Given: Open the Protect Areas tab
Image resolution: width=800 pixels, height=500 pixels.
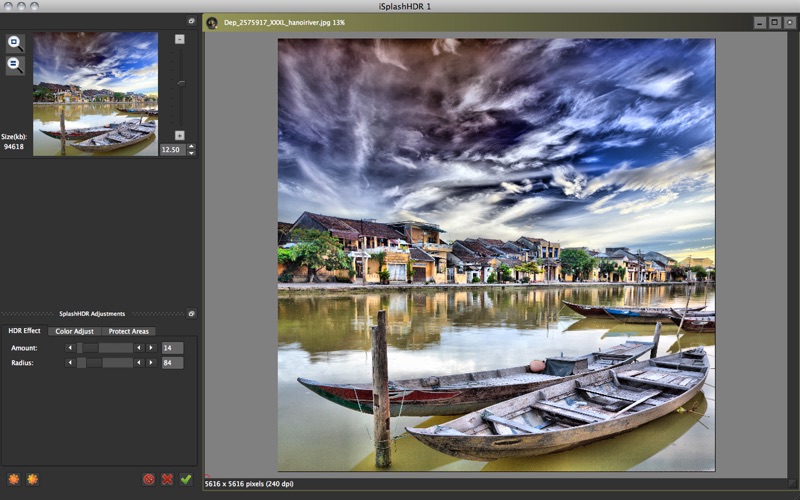Looking at the screenshot, I should (x=129, y=331).
